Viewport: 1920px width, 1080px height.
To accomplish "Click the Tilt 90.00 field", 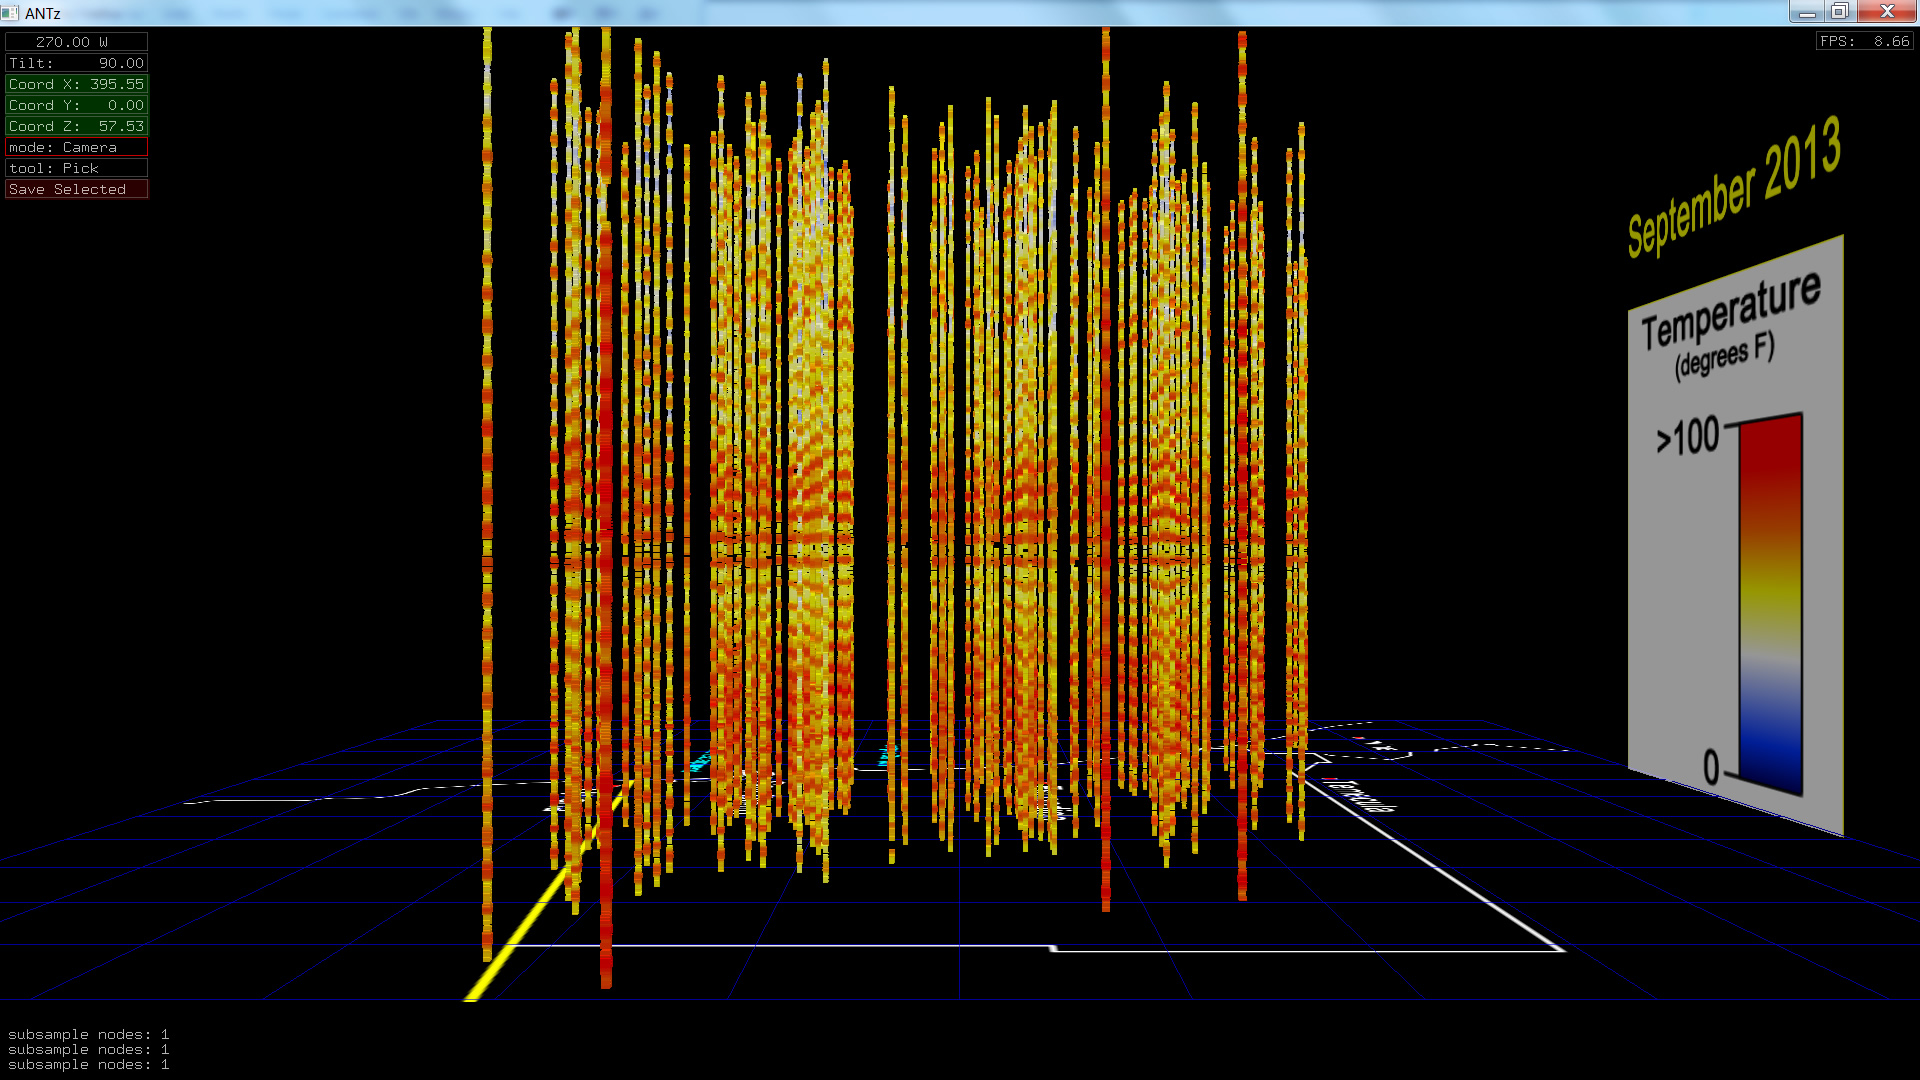I will click(76, 63).
